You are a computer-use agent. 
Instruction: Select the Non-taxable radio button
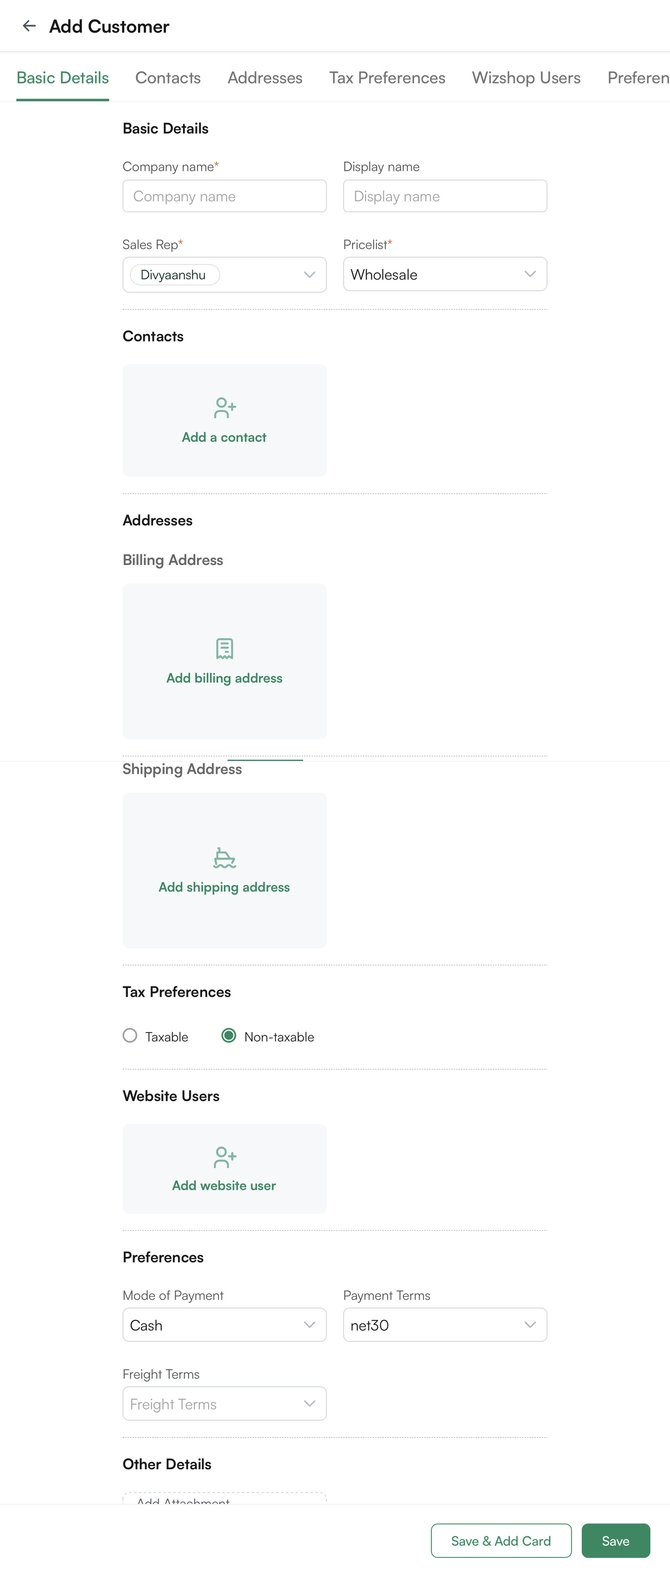pyautogui.click(x=229, y=1036)
